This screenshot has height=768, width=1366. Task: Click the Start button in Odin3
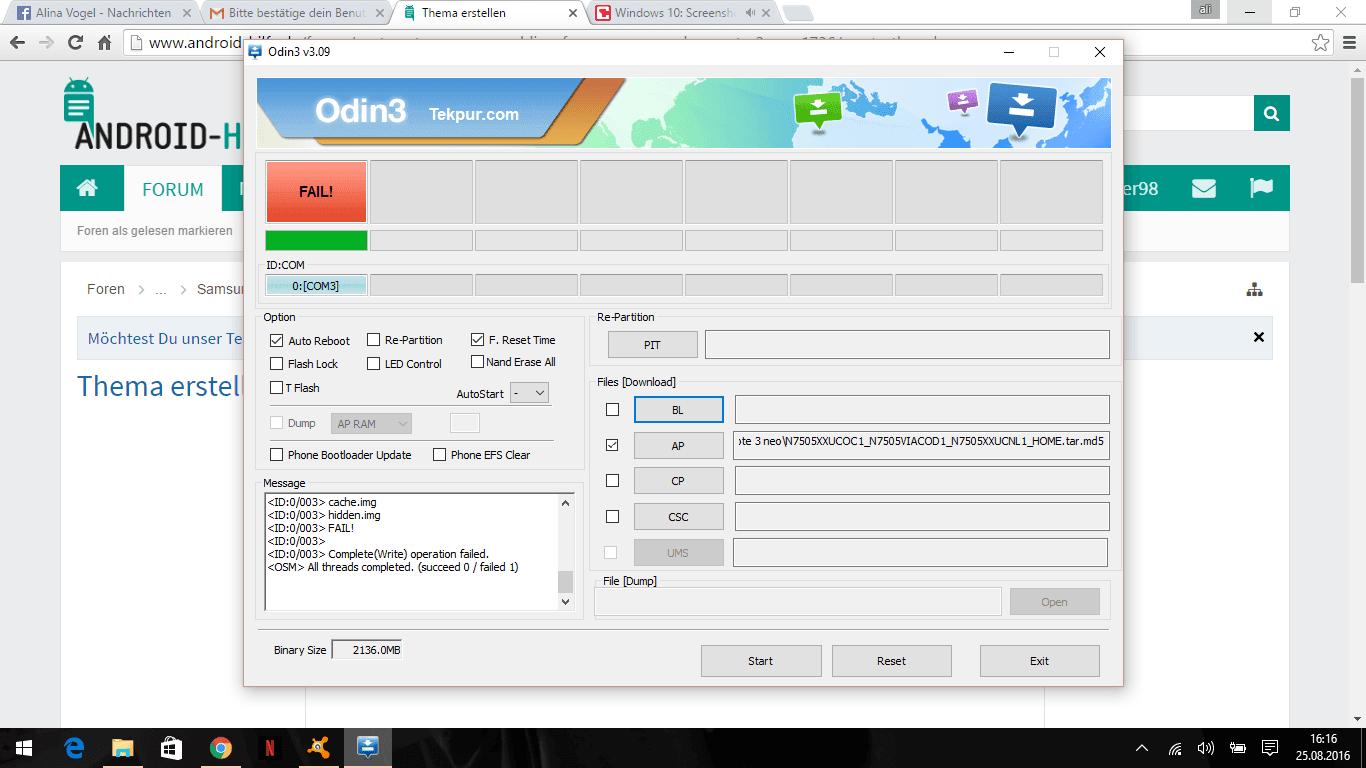[761, 661]
